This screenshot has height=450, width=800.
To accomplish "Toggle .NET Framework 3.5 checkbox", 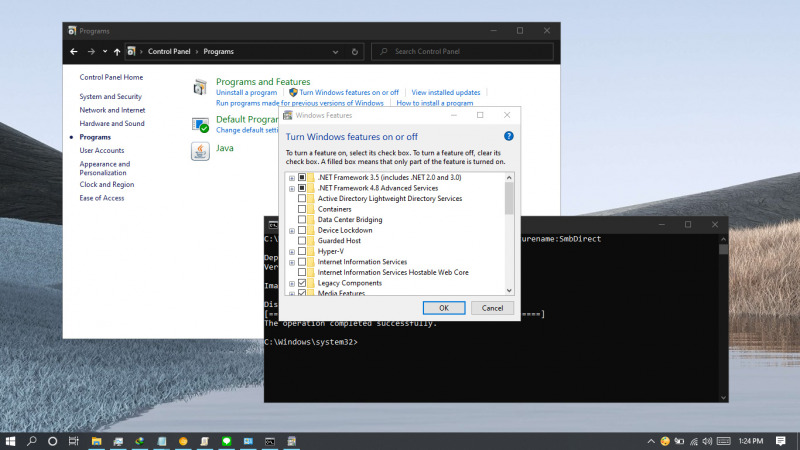I will point(302,177).
